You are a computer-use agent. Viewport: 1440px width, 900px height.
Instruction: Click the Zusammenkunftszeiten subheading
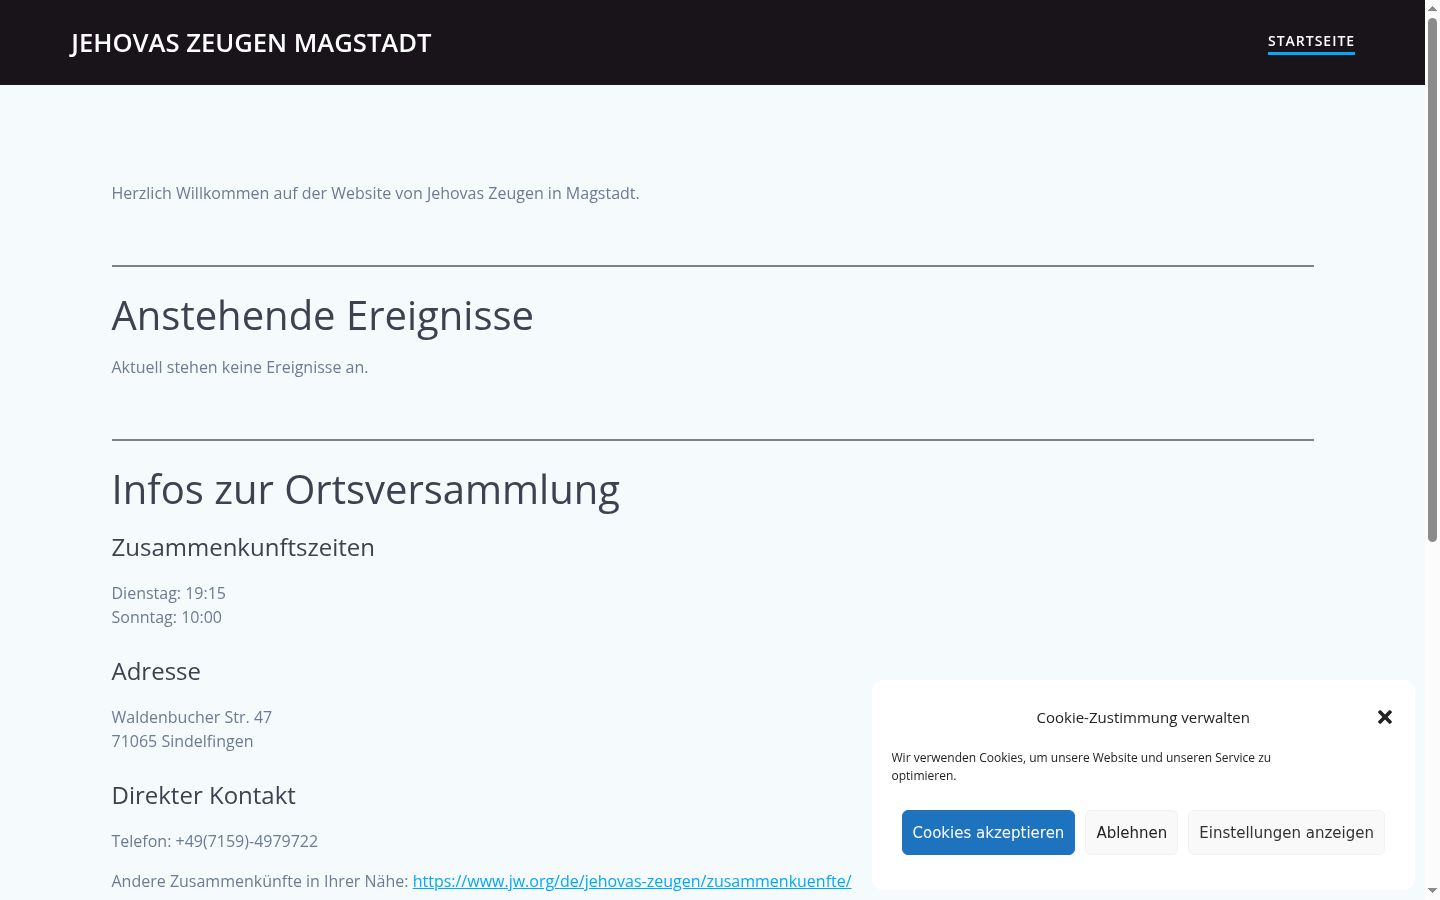coord(243,548)
